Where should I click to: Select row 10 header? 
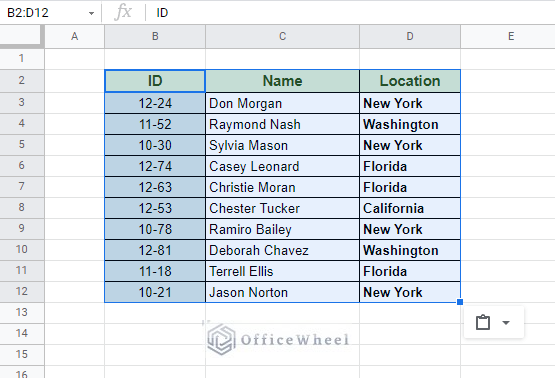22,250
